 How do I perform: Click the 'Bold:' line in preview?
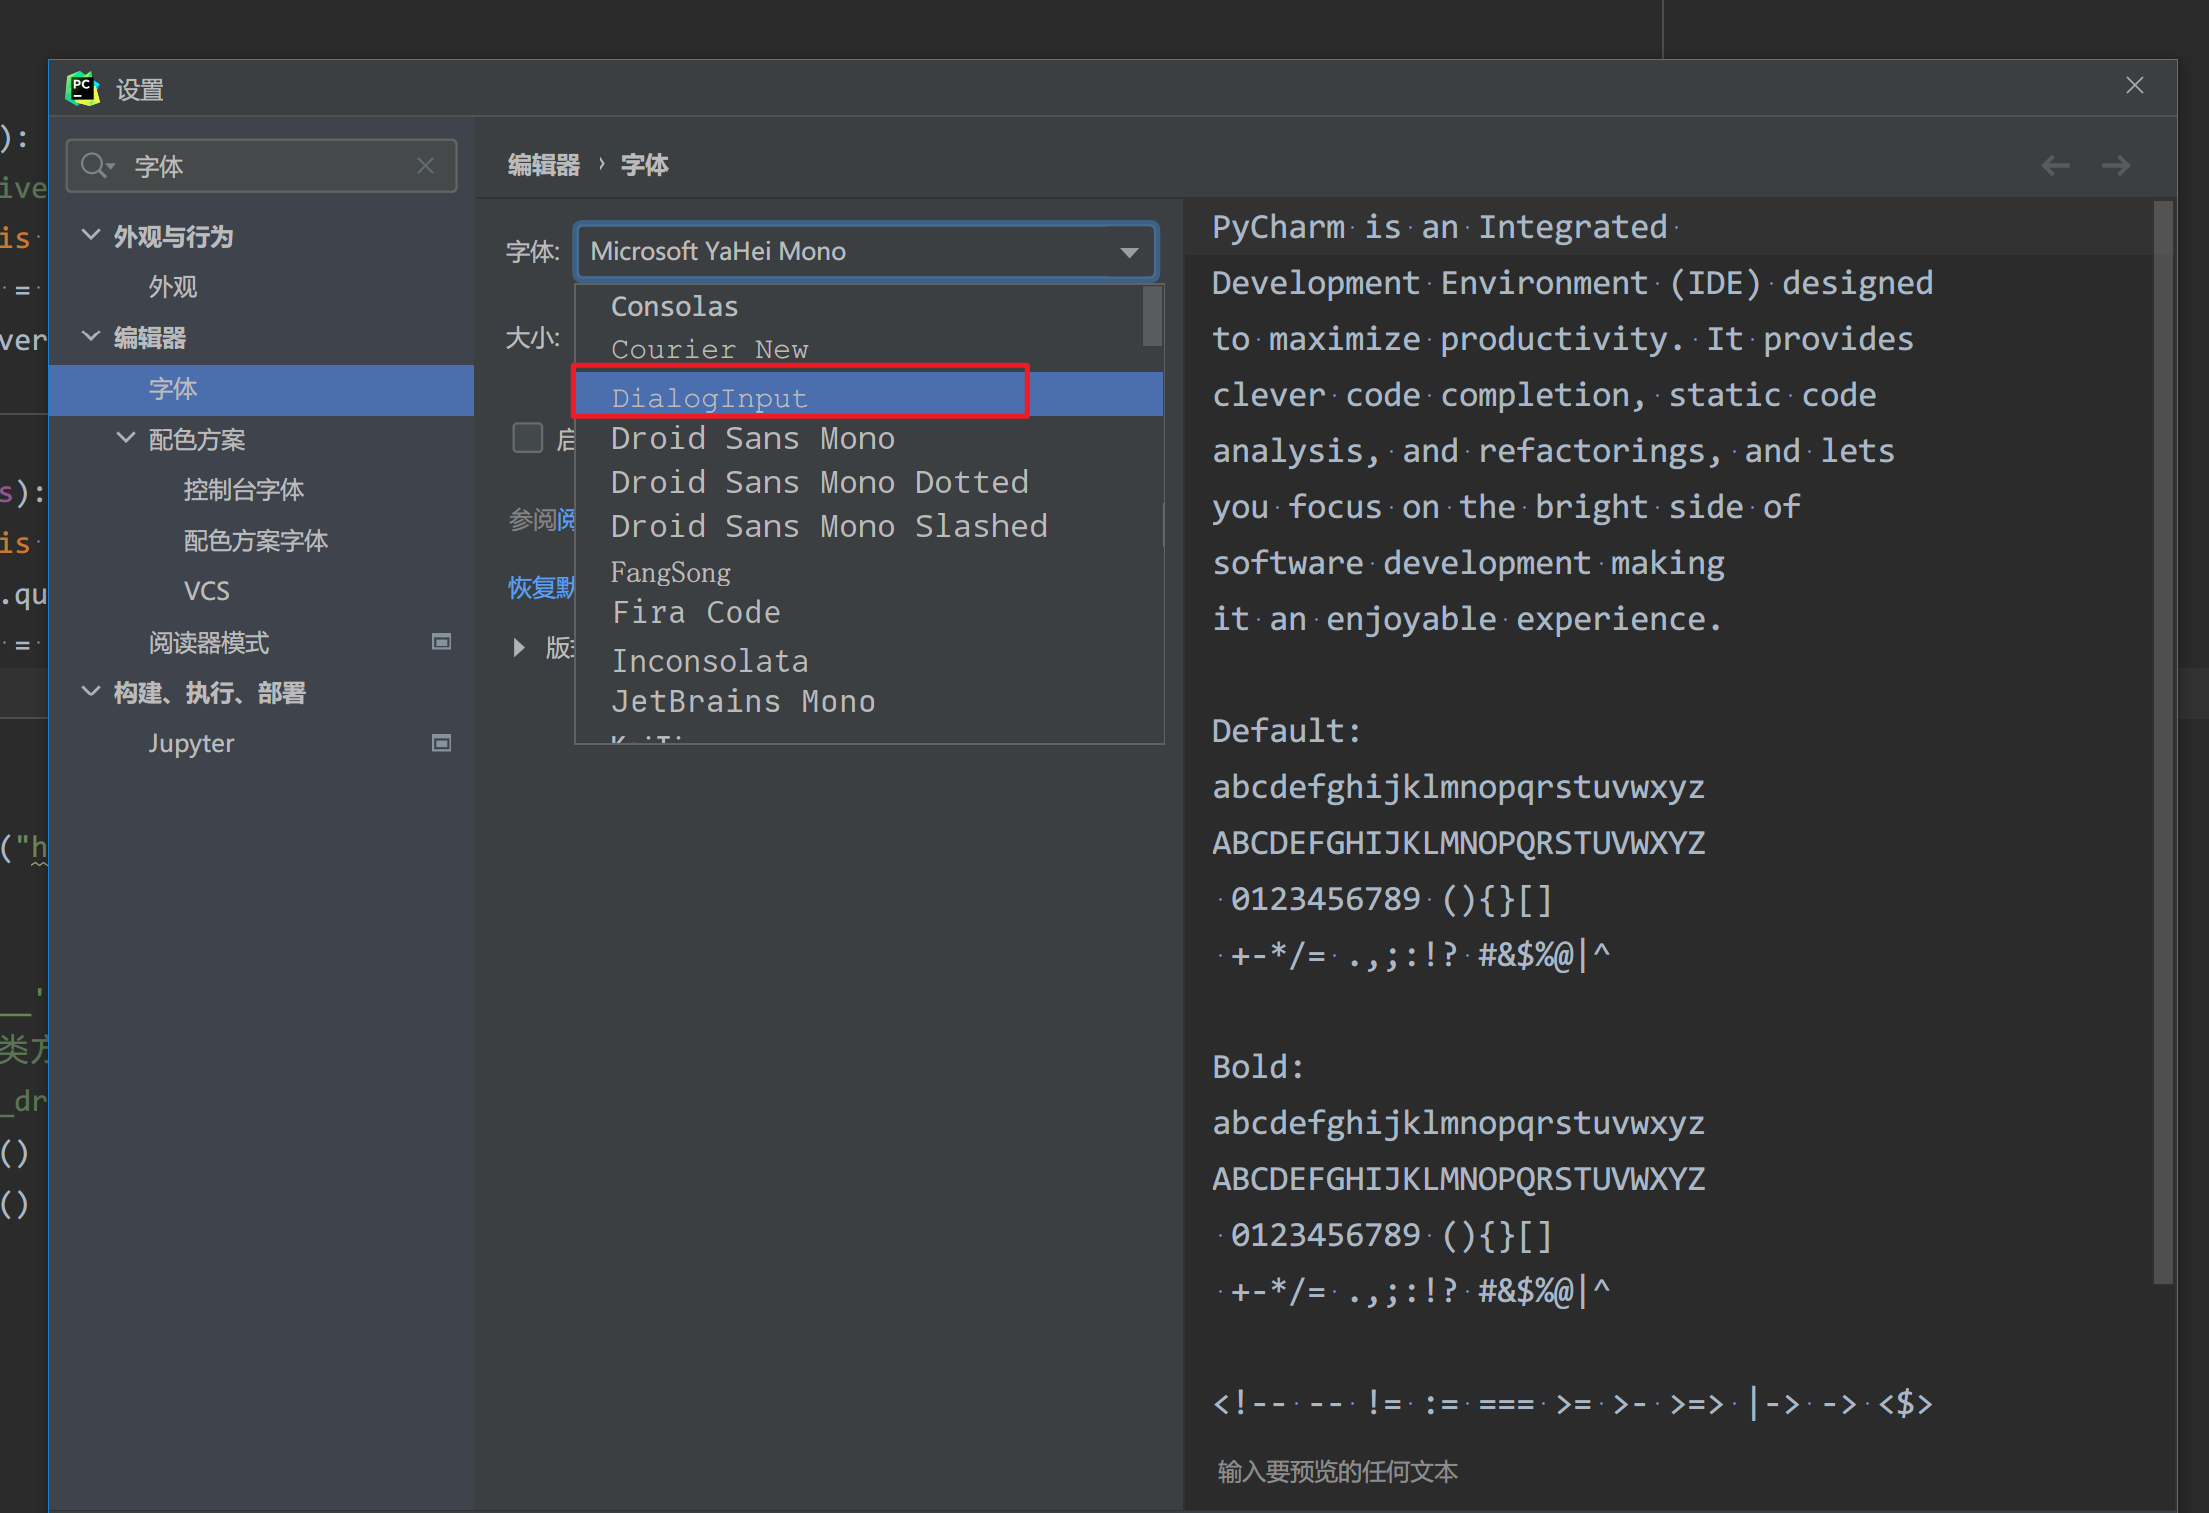click(1257, 1067)
